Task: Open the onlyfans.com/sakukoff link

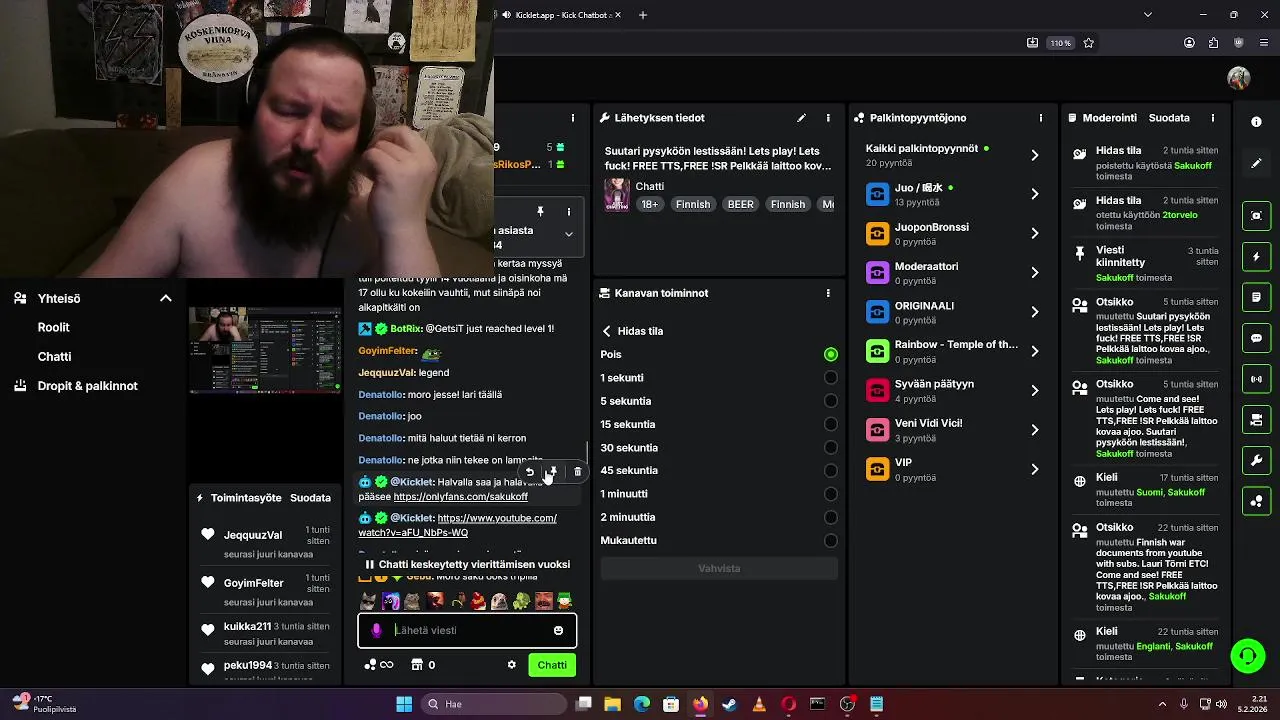Action: [461, 497]
